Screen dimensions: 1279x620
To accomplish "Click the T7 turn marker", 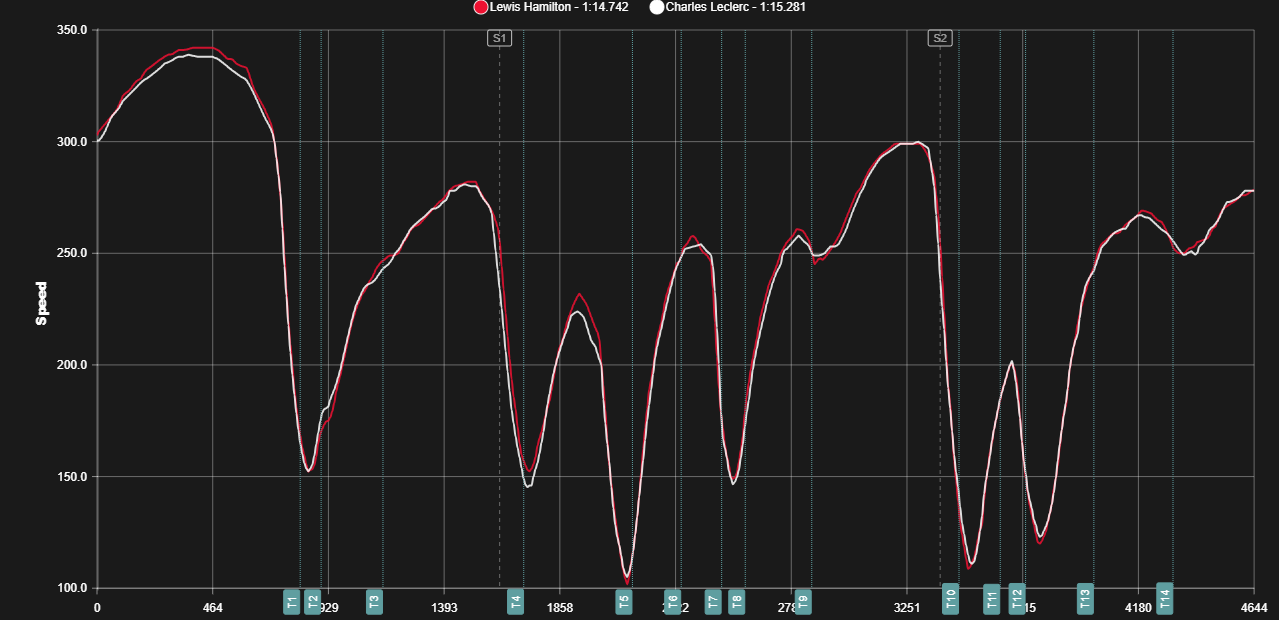I will 713,601.
